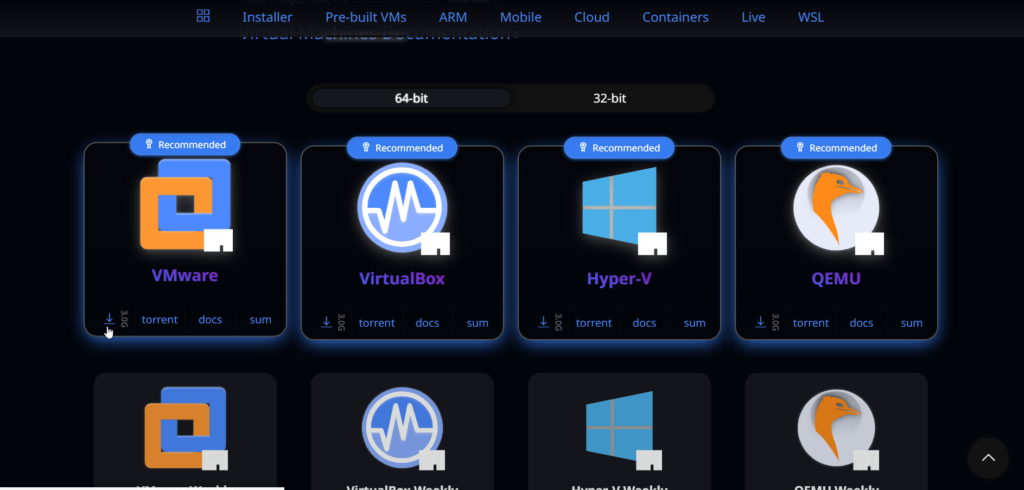This screenshot has width=1024, height=490.
Task: Open QEMU docs link
Action: point(861,323)
